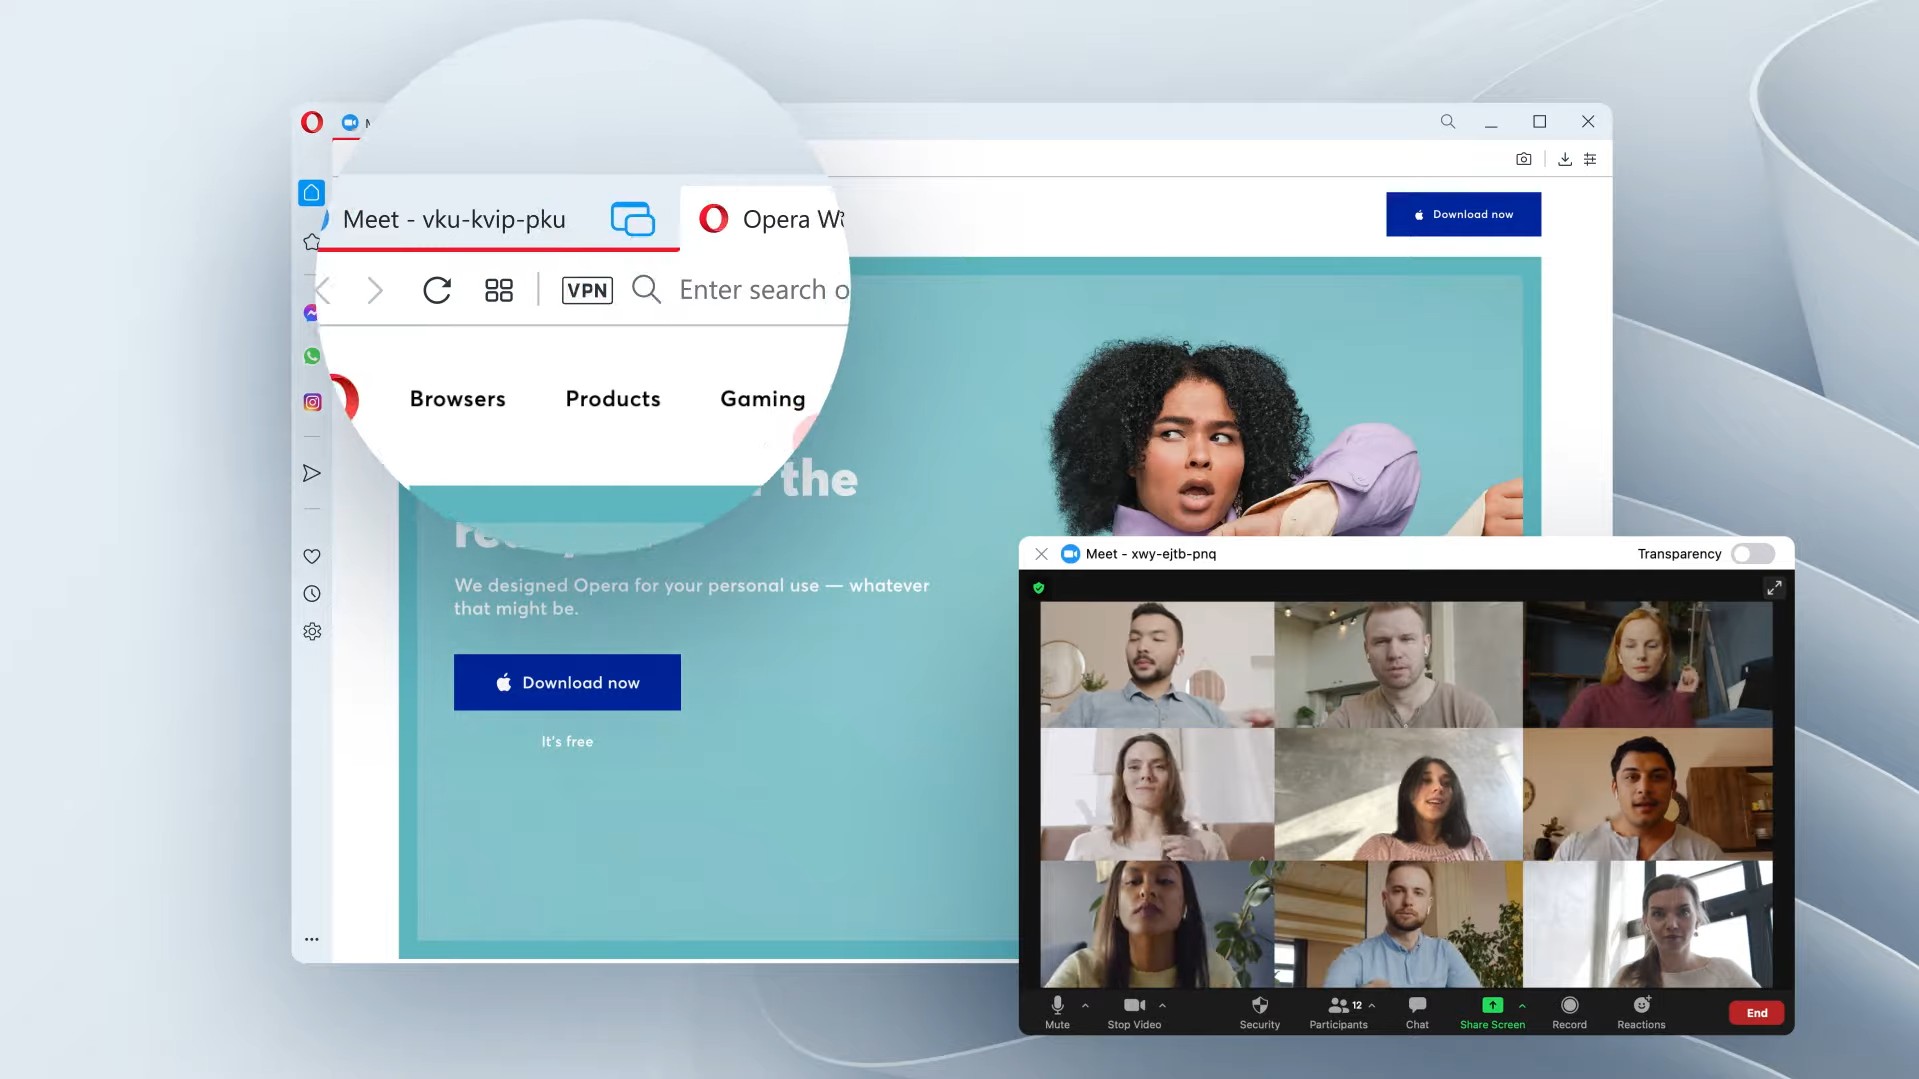Select the top-left participant video tile
1919x1079 pixels.
click(x=1157, y=664)
